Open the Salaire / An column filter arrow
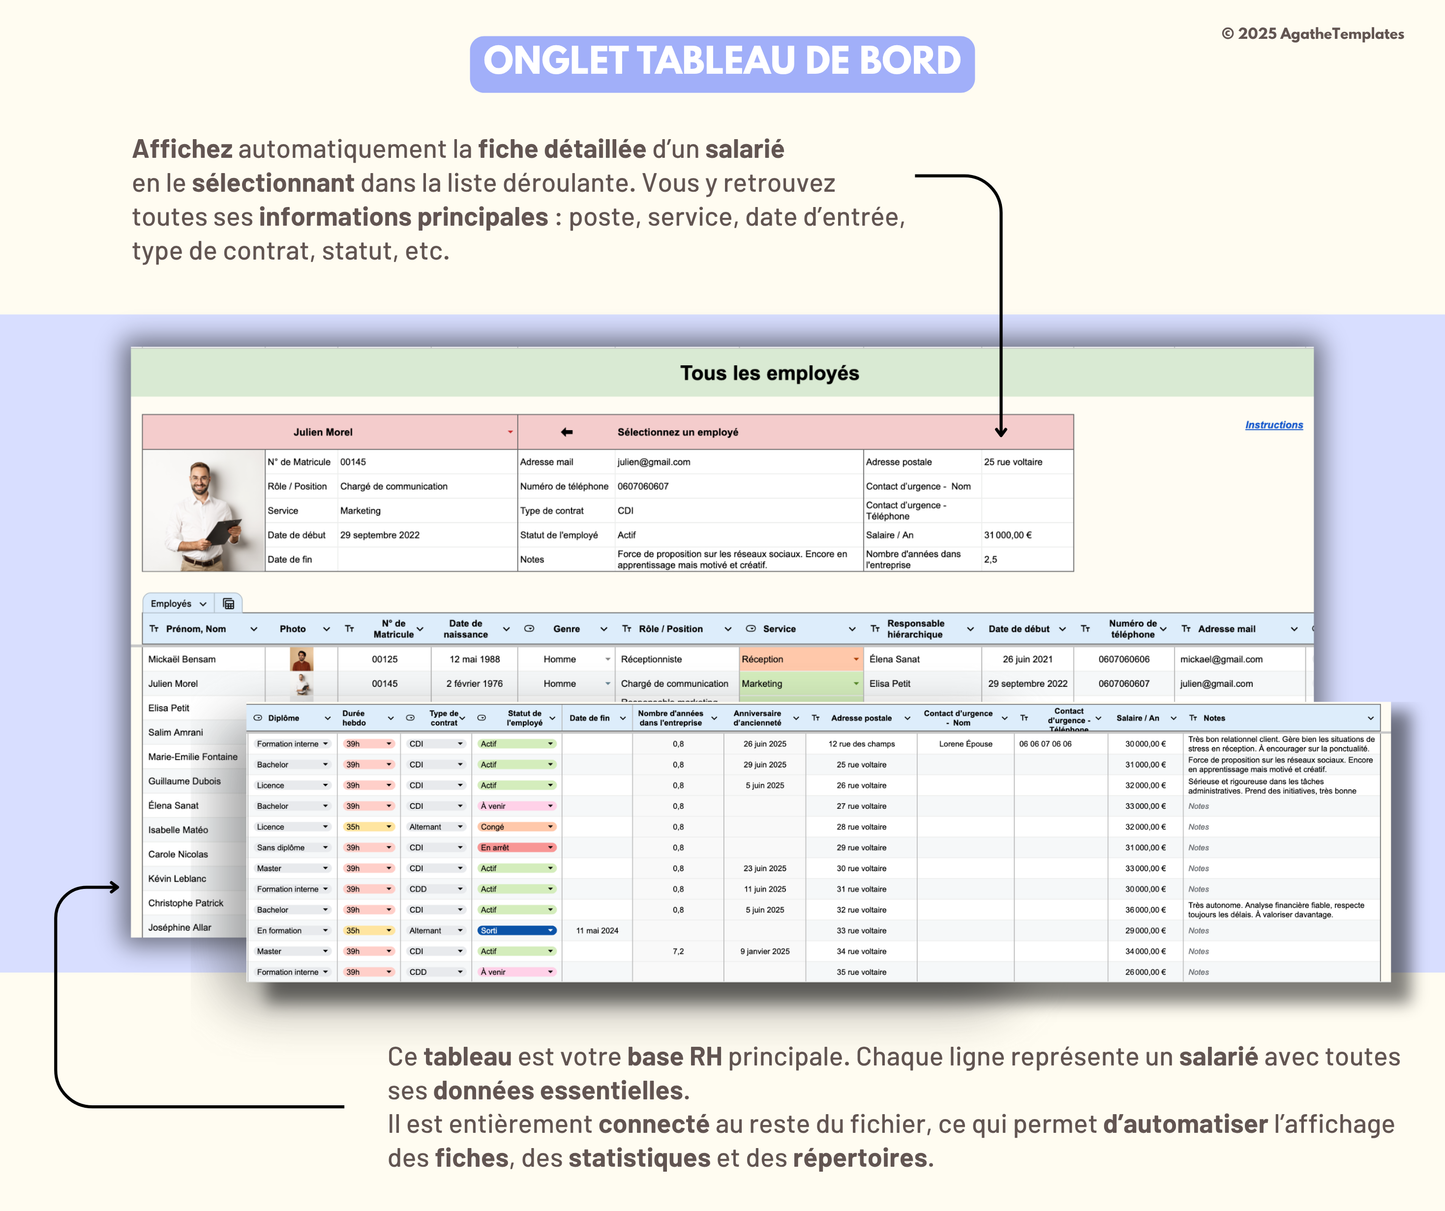 pyautogui.click(x=1172, y=718)
